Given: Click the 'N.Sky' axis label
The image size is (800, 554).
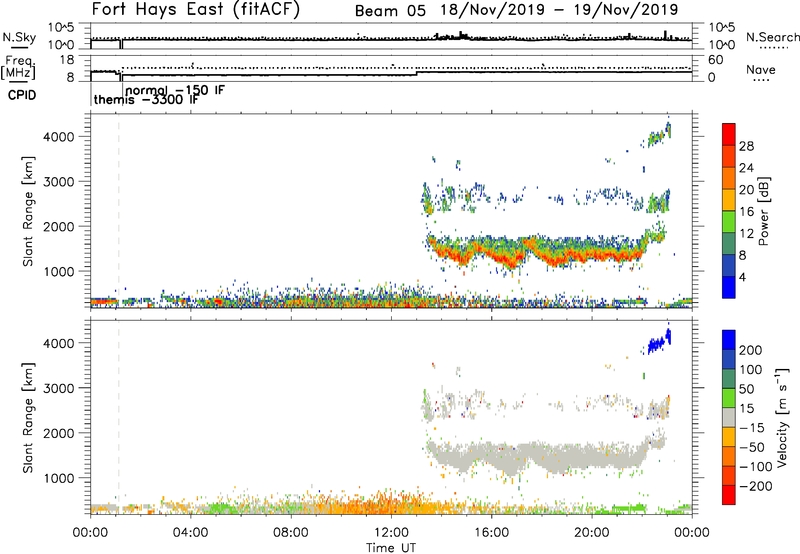Looking at the screenshot, I should coord(19,37).
